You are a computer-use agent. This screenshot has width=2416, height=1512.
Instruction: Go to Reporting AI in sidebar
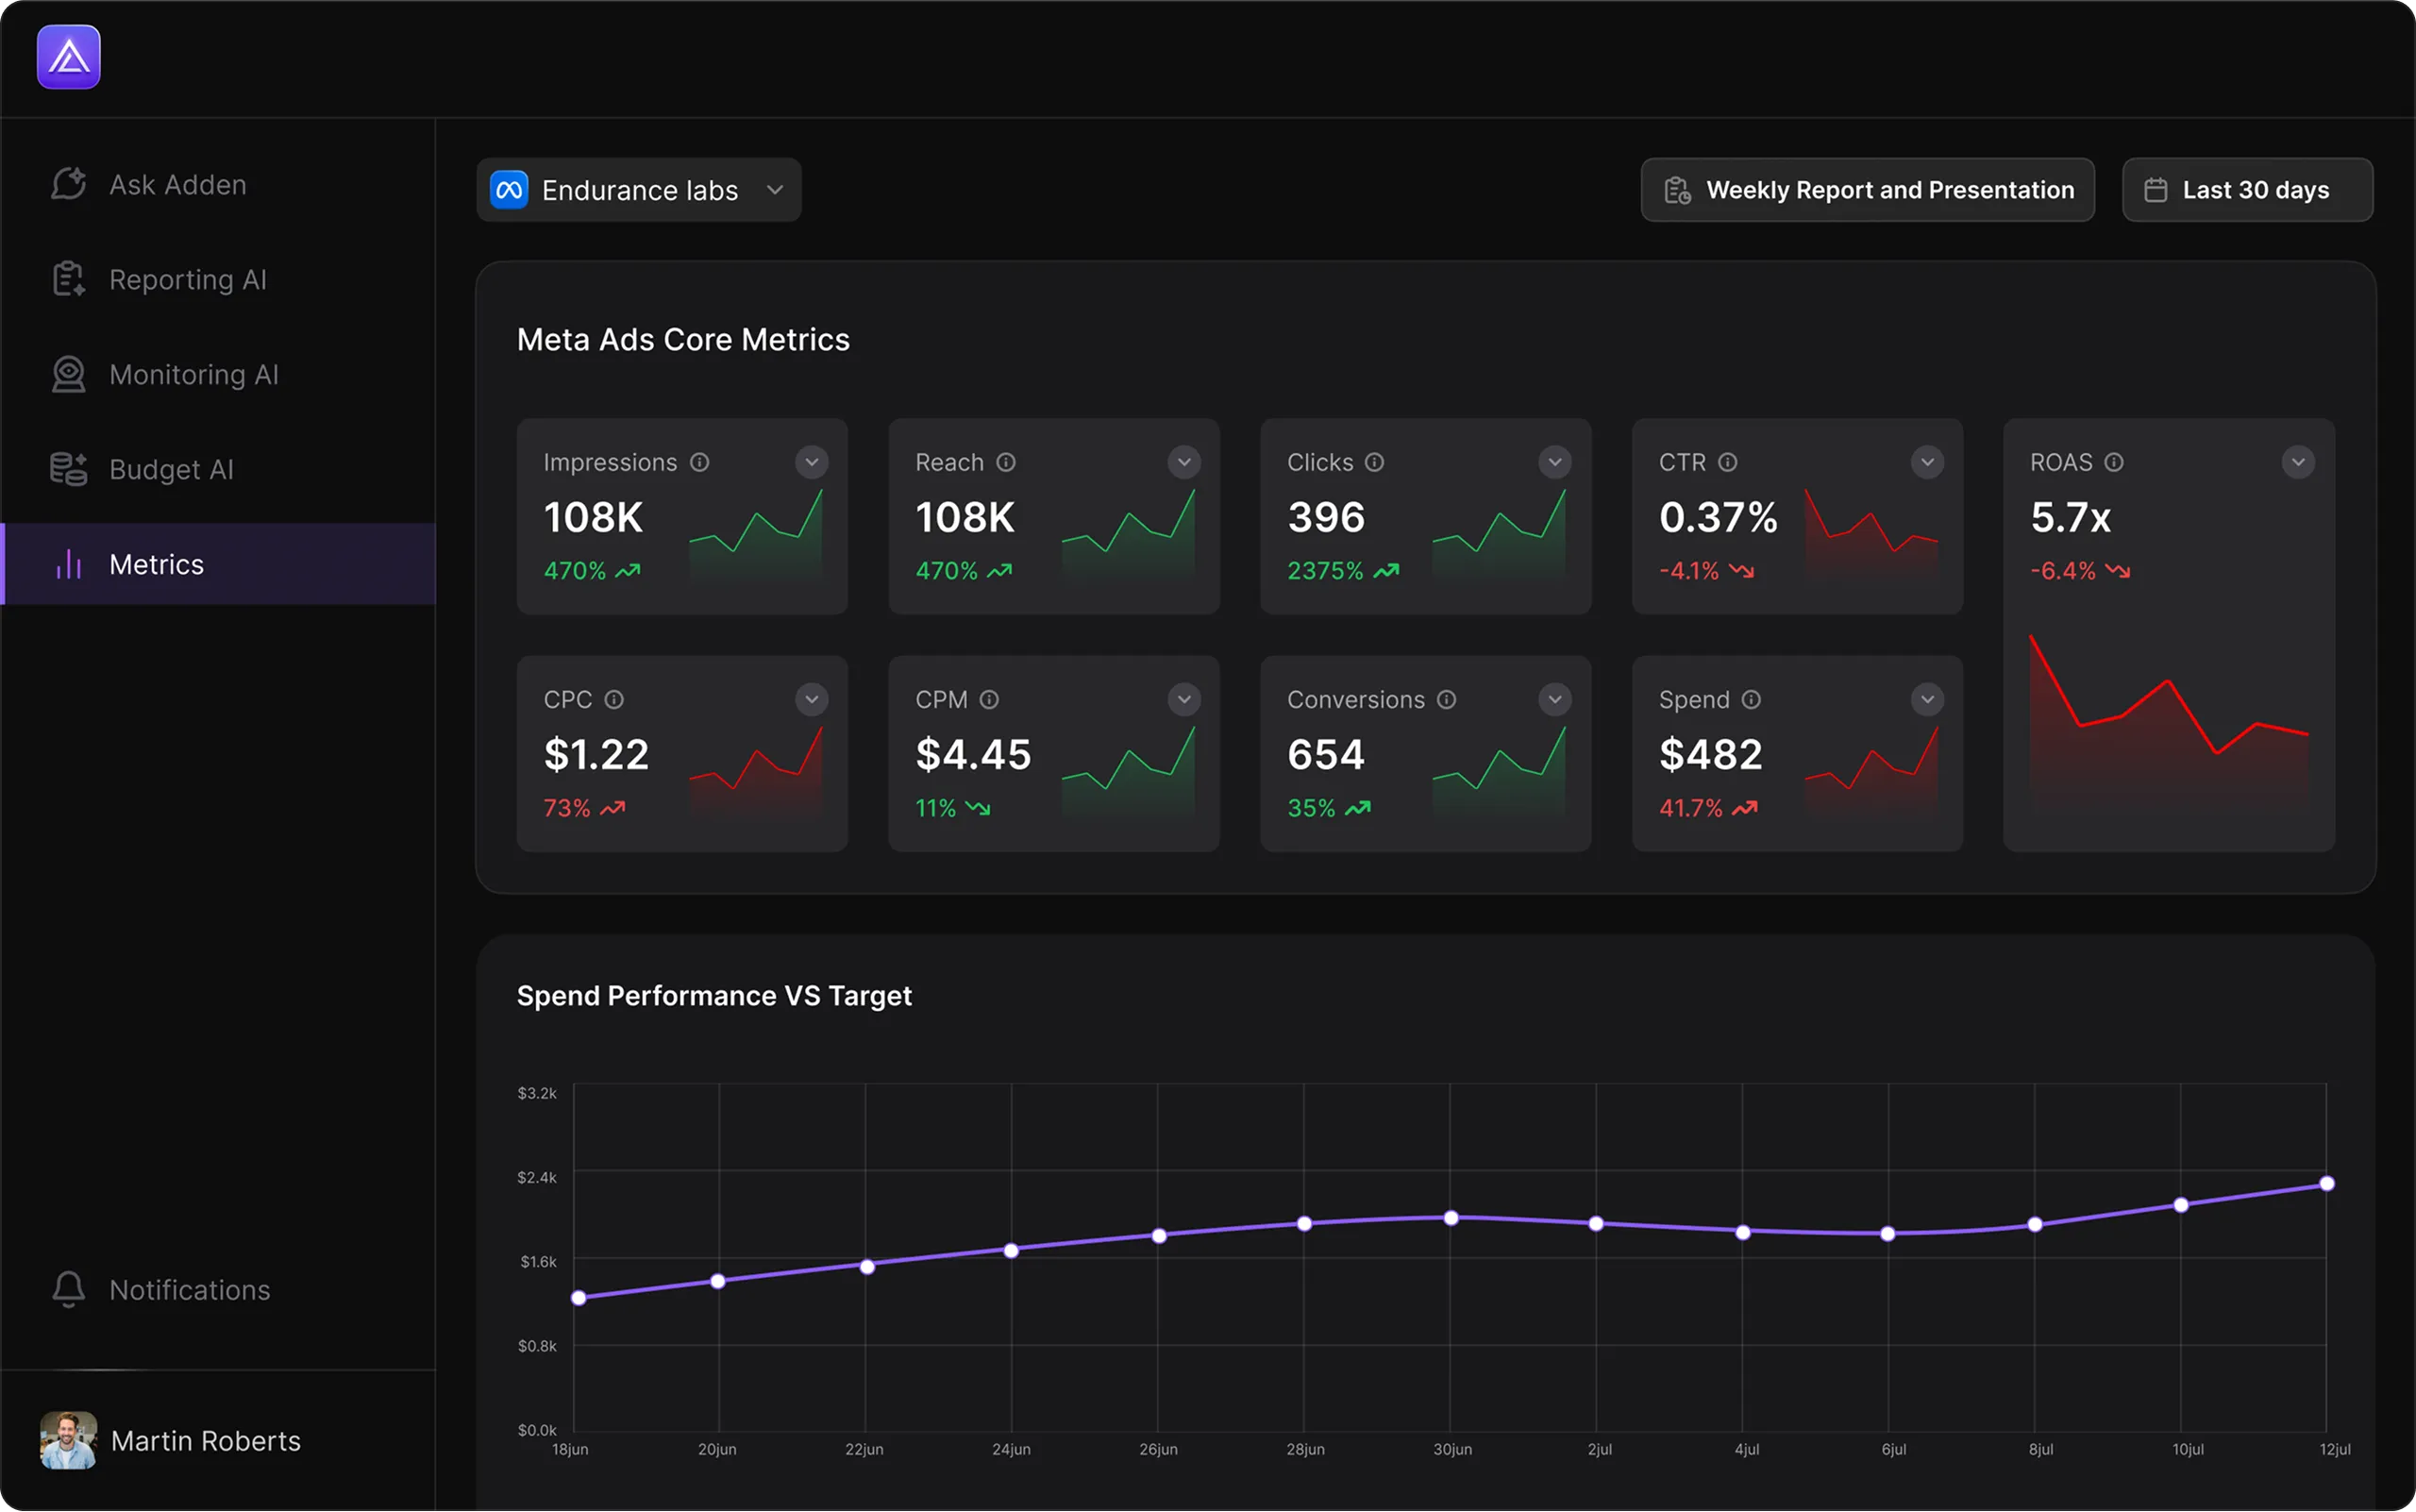tap(187, 279)
